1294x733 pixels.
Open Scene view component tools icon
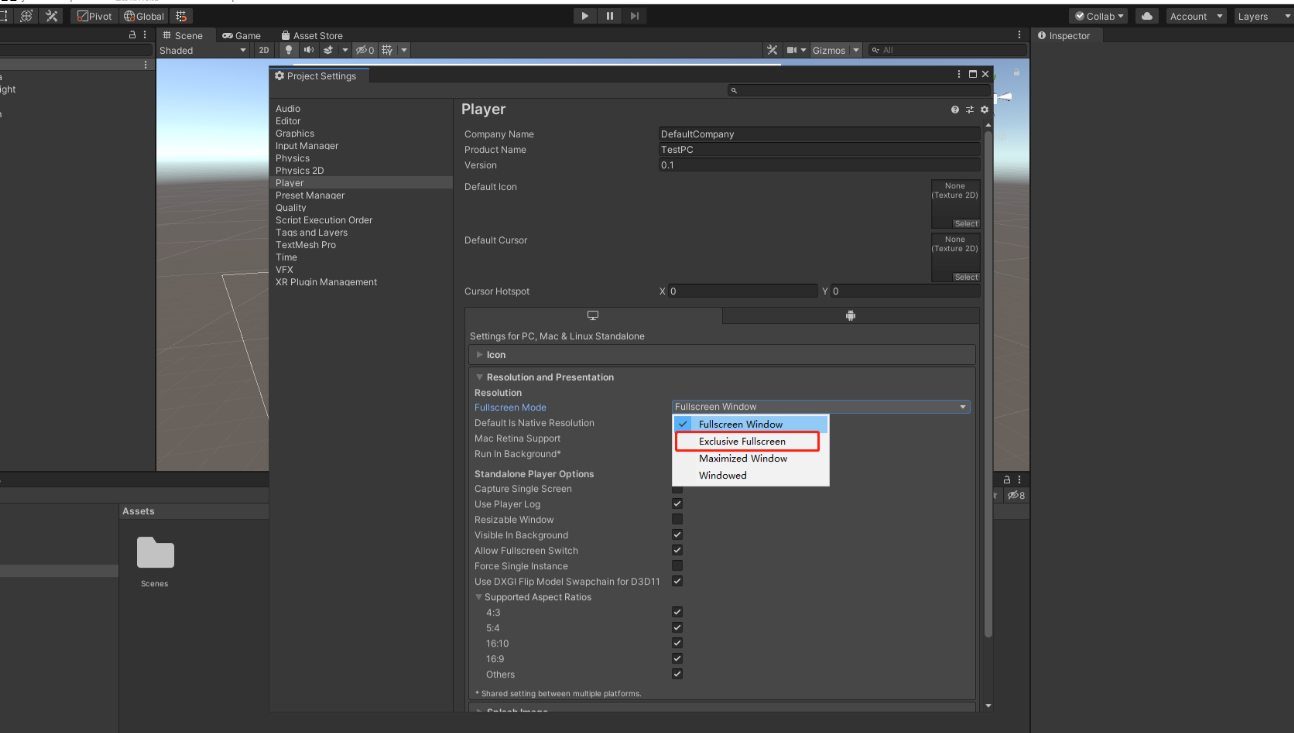[x=772, y=50]
